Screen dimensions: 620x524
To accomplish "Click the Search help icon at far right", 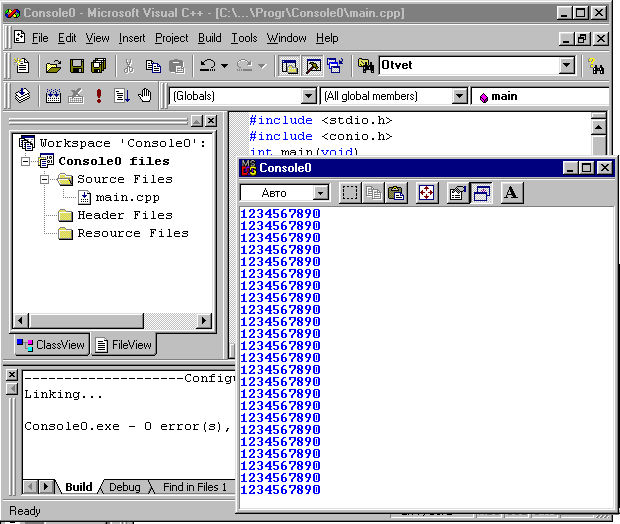I will pyautogui.click(x=596, y=66).
